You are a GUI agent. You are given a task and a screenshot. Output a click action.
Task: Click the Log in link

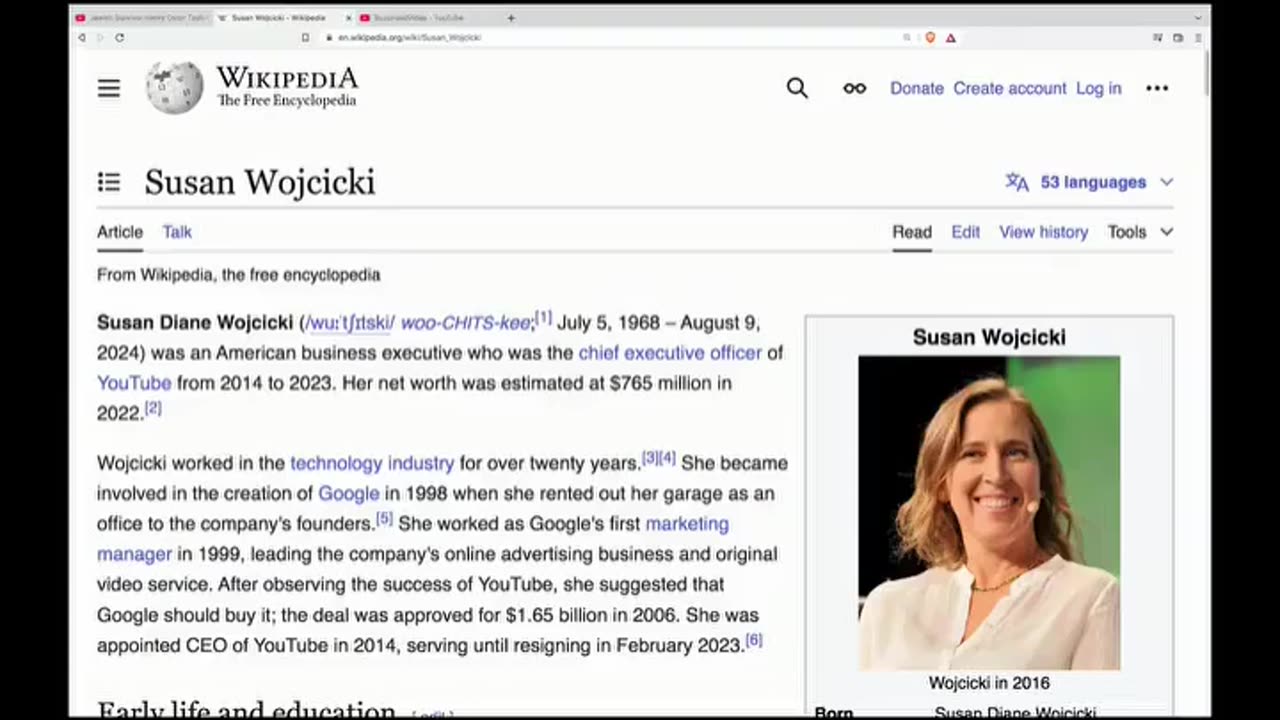pos(1098,88)
